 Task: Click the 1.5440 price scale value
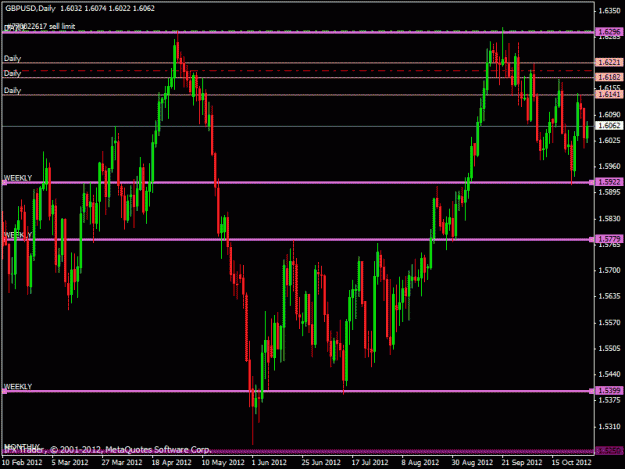[x=609, y=374]
